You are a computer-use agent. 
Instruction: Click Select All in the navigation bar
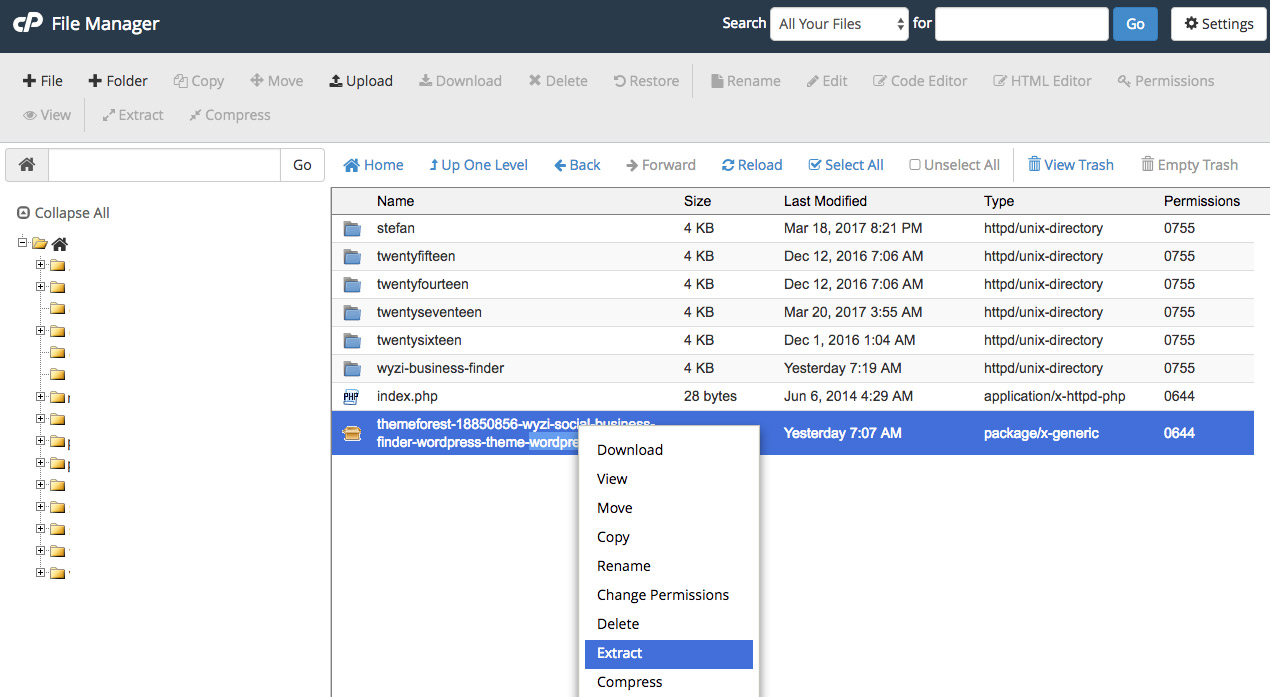tap(846, 165)
